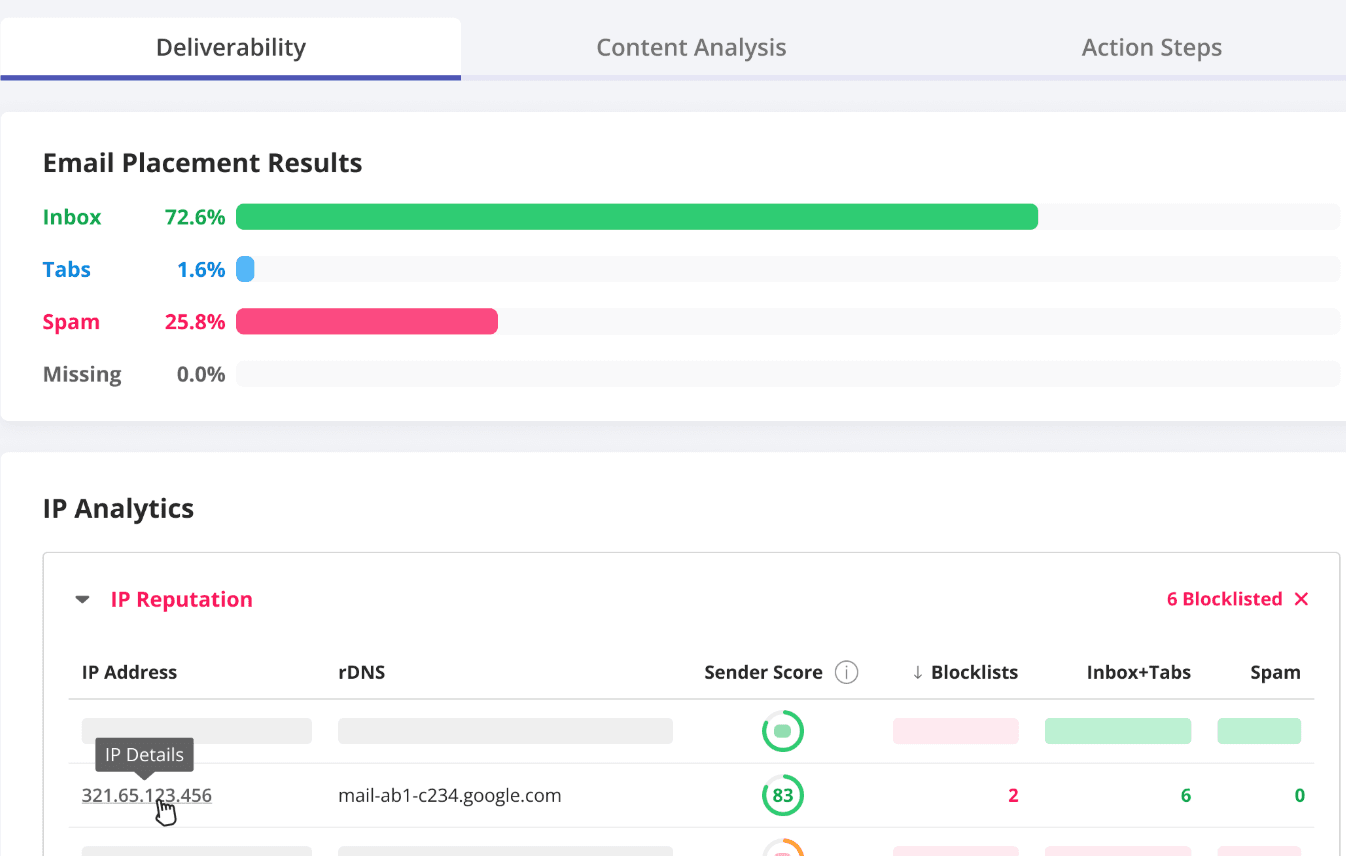Click the blue Tabs progress bar
The height and width of the screenshot is (856, 1346).
click(245, 269)
